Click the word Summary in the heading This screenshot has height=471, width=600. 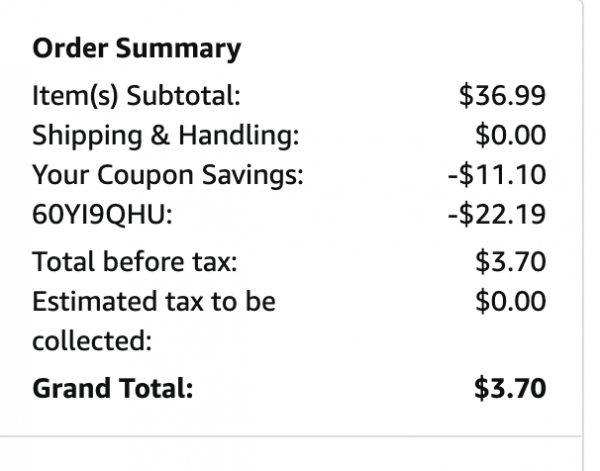click(x=178, y=50)
